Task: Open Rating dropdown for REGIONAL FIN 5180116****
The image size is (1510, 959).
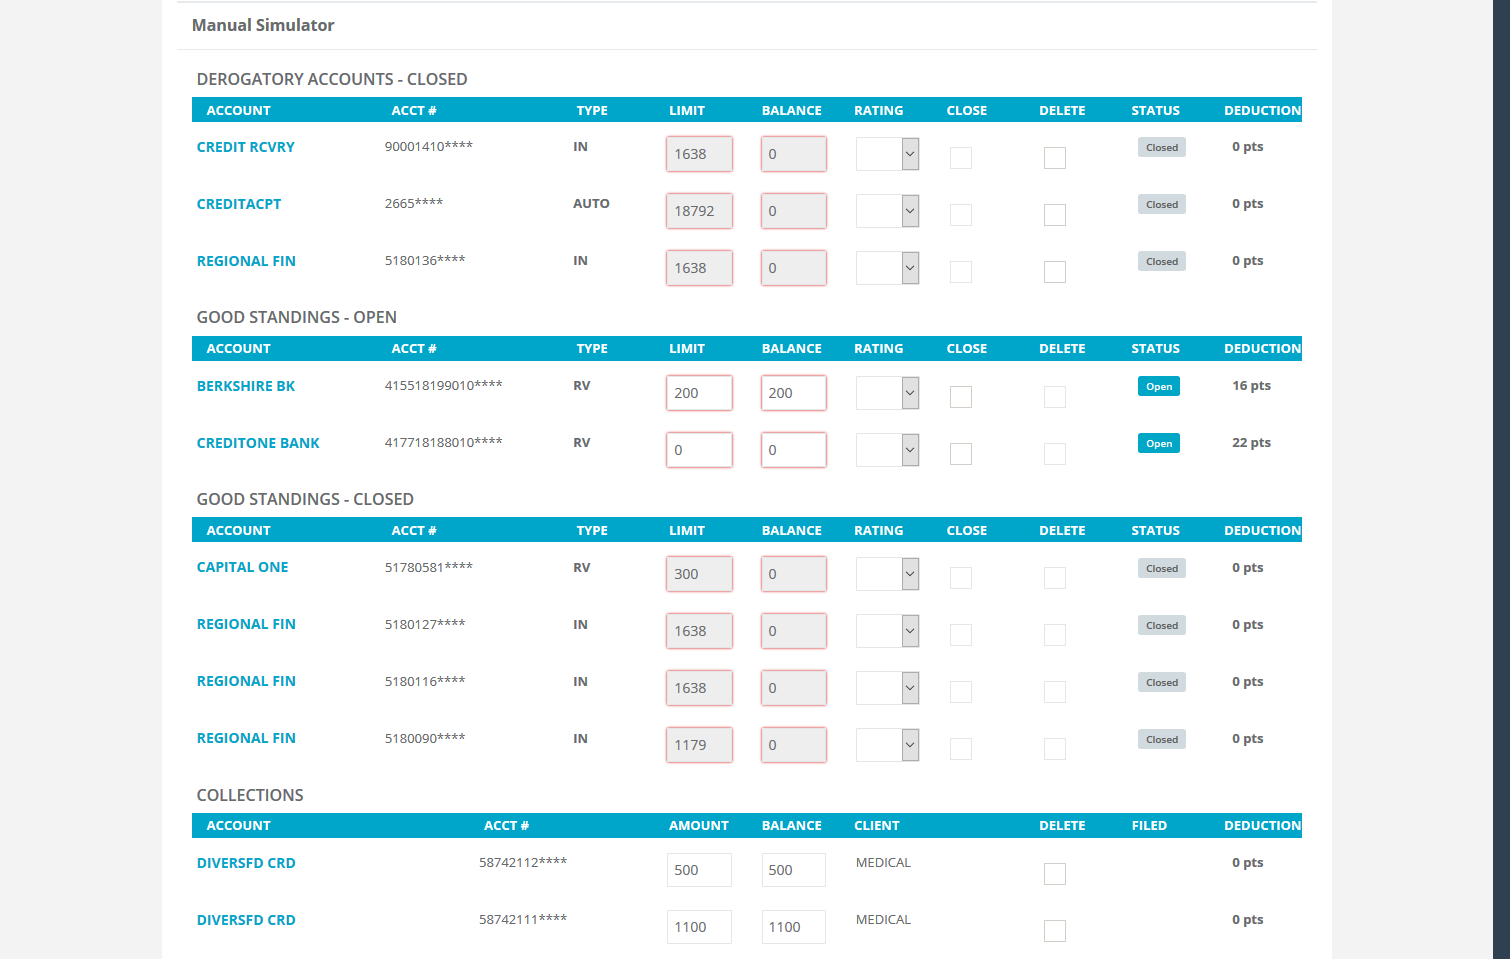Action: coord(887,688)
